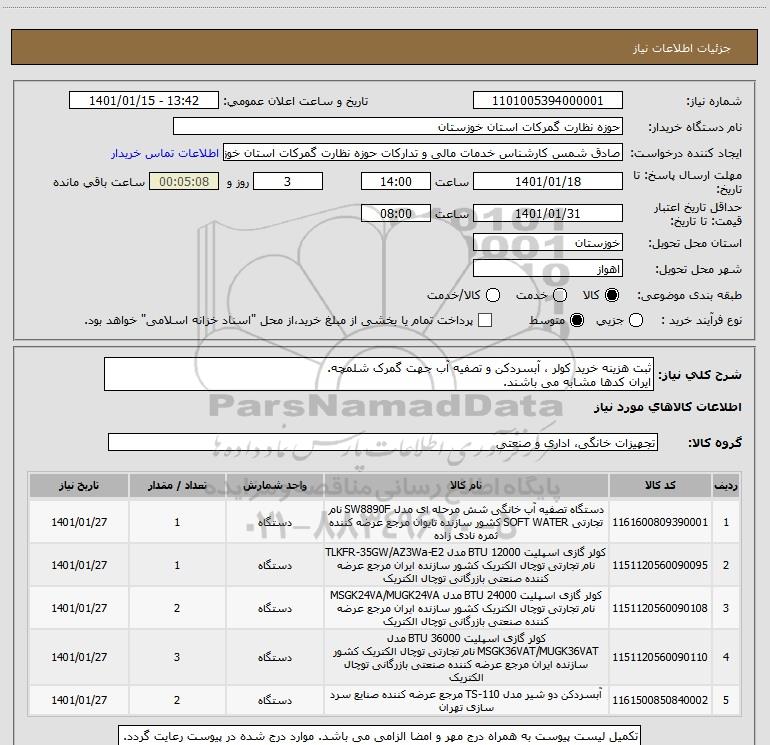Select the کالا/خدمت radio button
Screen dimensions: 770x745
click(x=493, y=295)
